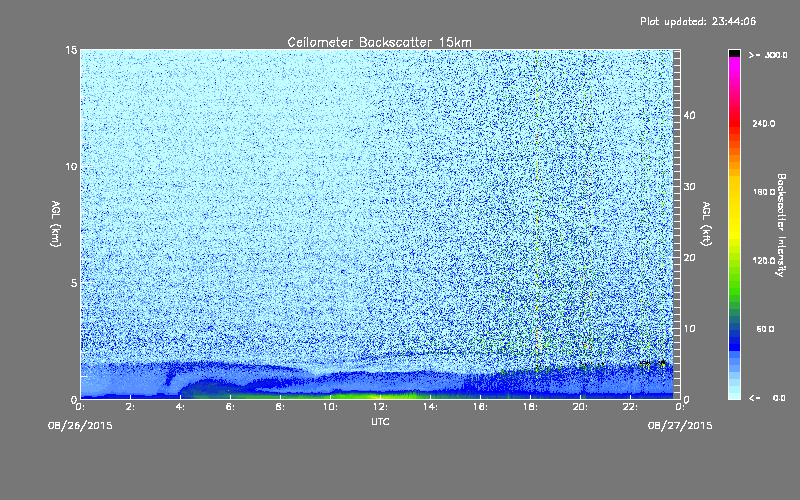Click the '>= 300.0' colorbar value

pyautogui.click(x=768, y=55)
